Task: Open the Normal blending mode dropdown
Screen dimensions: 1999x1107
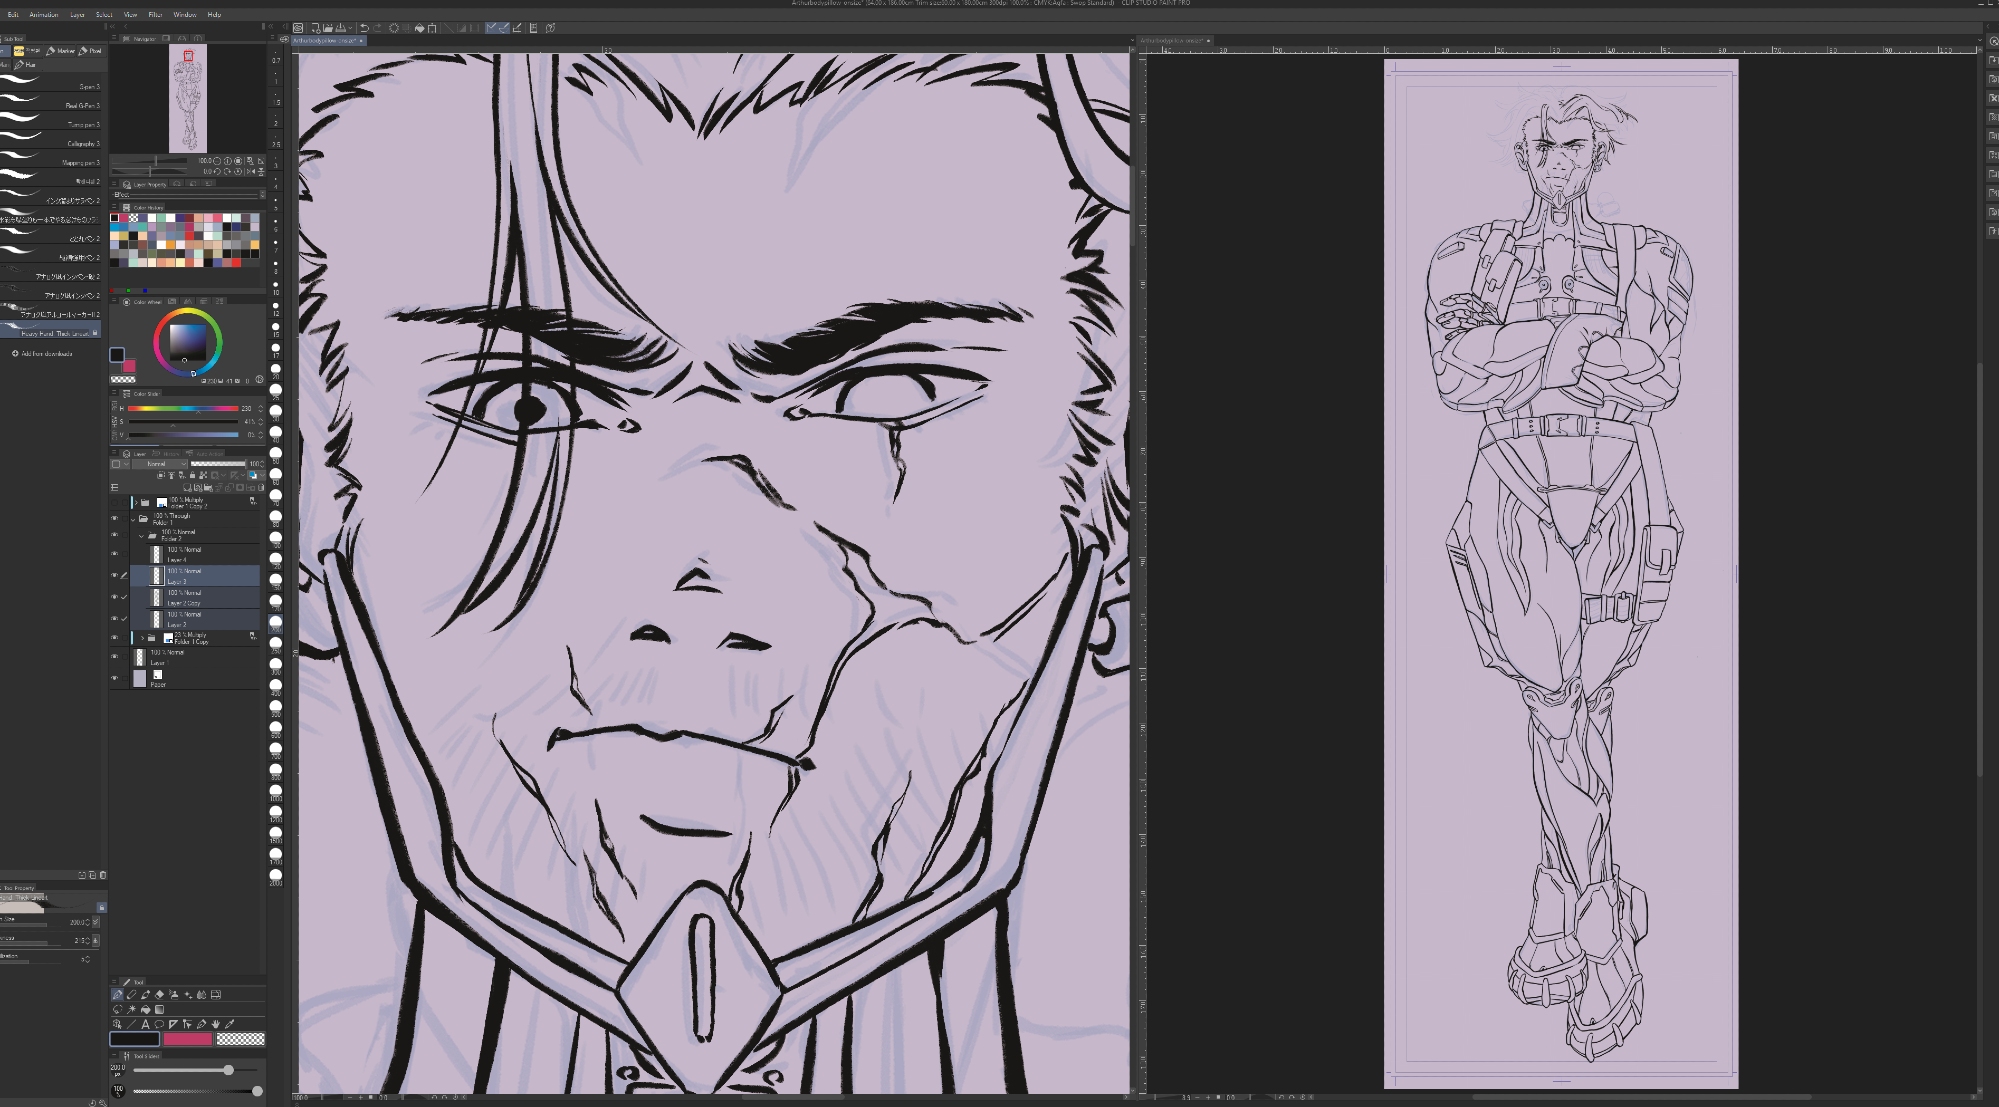Action: click(158, 464)
